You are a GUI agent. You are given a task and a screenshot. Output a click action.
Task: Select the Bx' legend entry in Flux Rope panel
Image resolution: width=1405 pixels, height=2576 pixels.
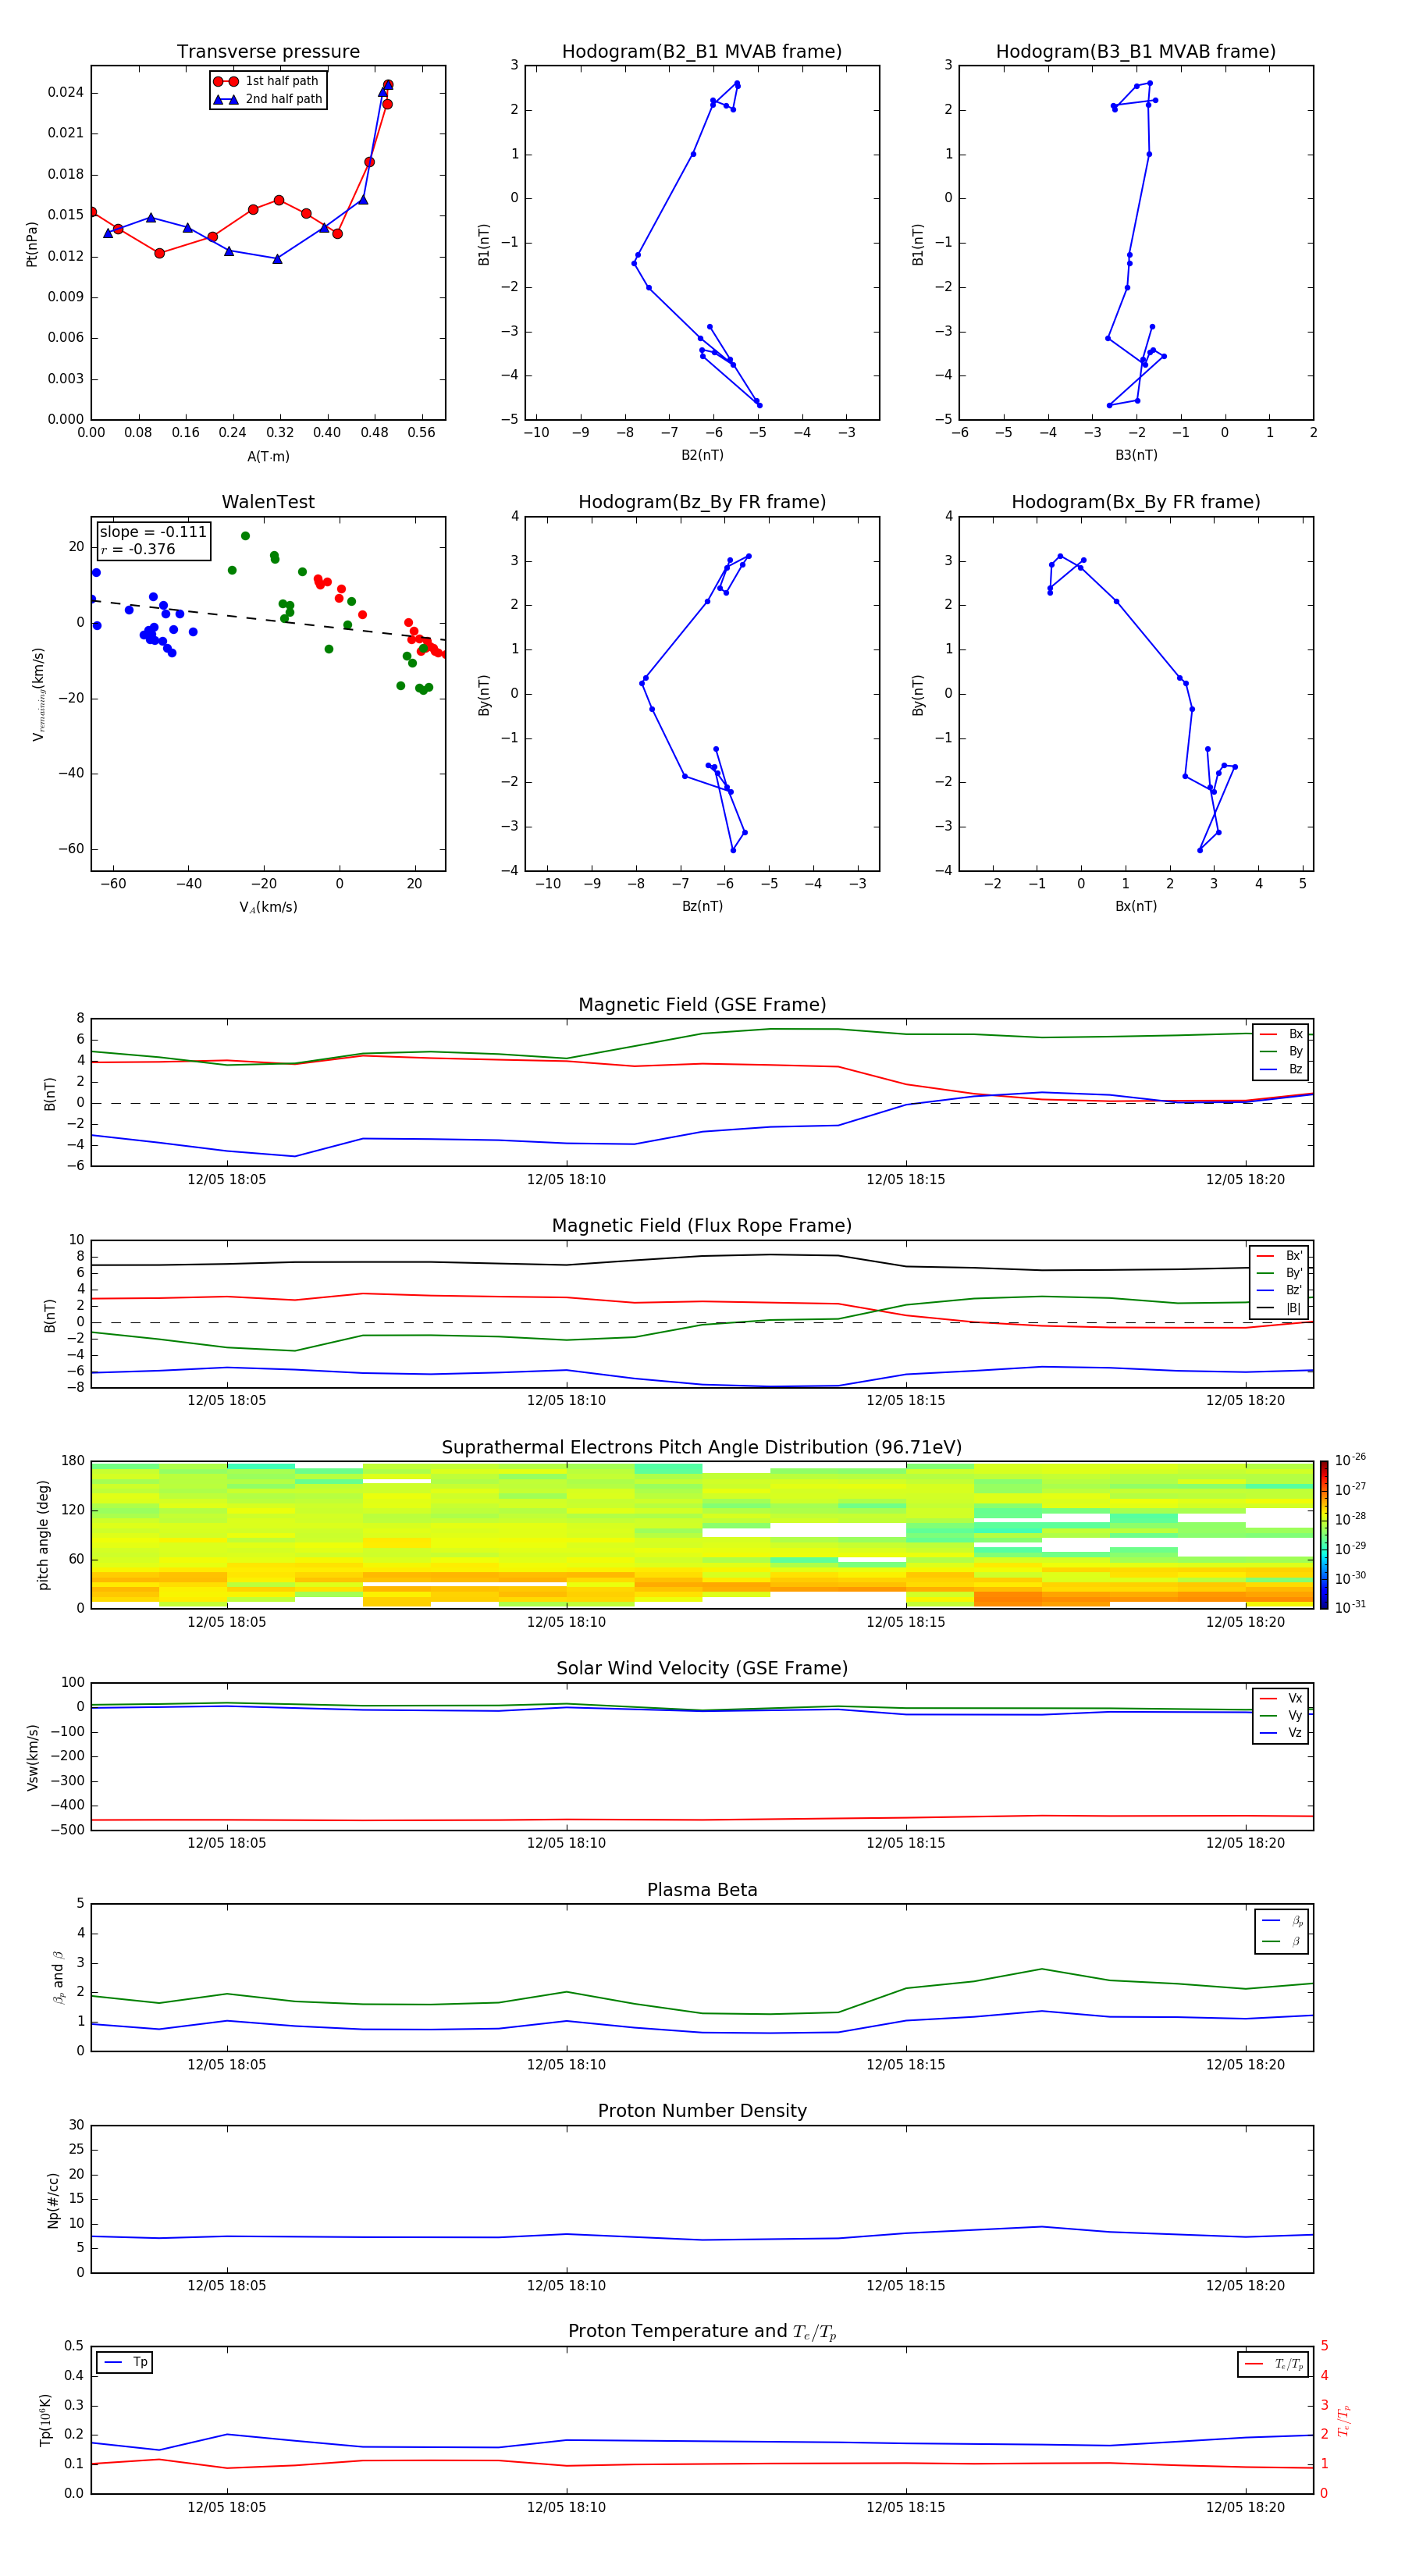tap(1280, 1256)
